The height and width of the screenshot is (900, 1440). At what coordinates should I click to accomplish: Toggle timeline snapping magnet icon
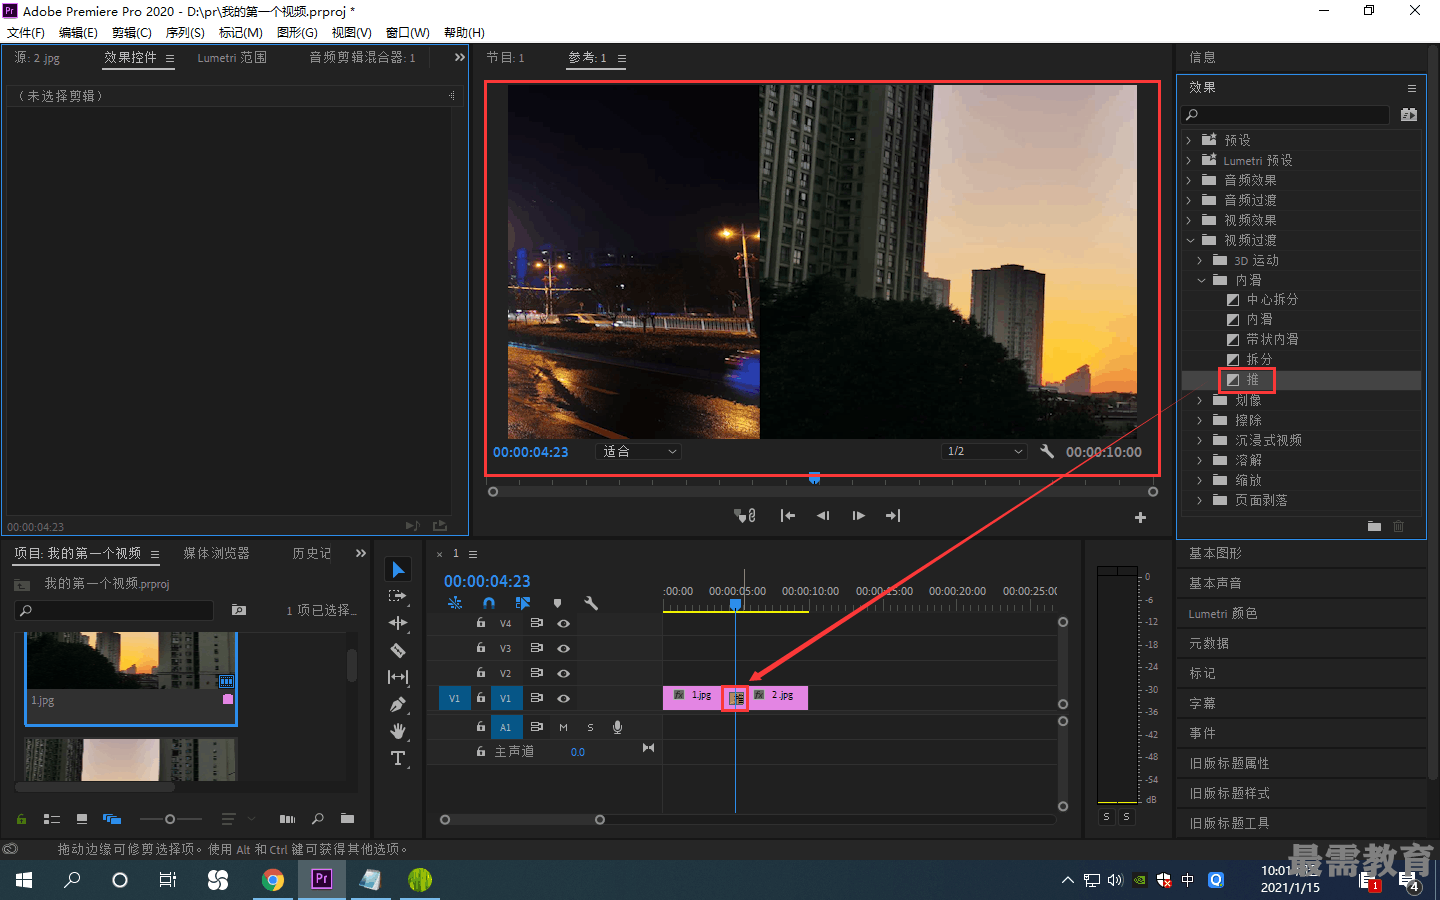489,603
